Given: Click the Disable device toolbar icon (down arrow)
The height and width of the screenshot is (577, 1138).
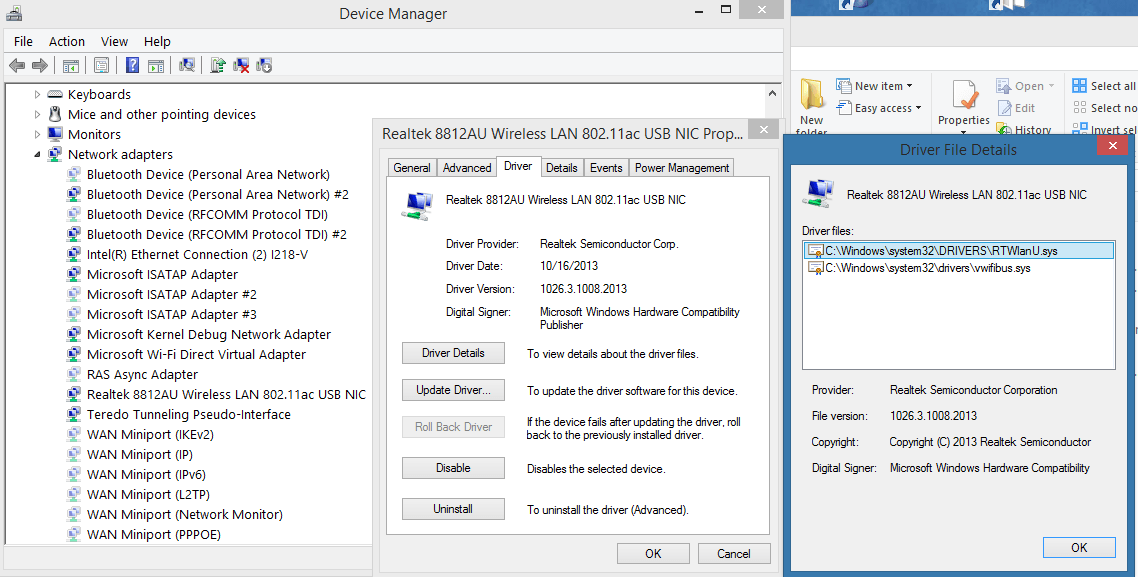Looking at the screenshot, I should (x=263, y=65).
